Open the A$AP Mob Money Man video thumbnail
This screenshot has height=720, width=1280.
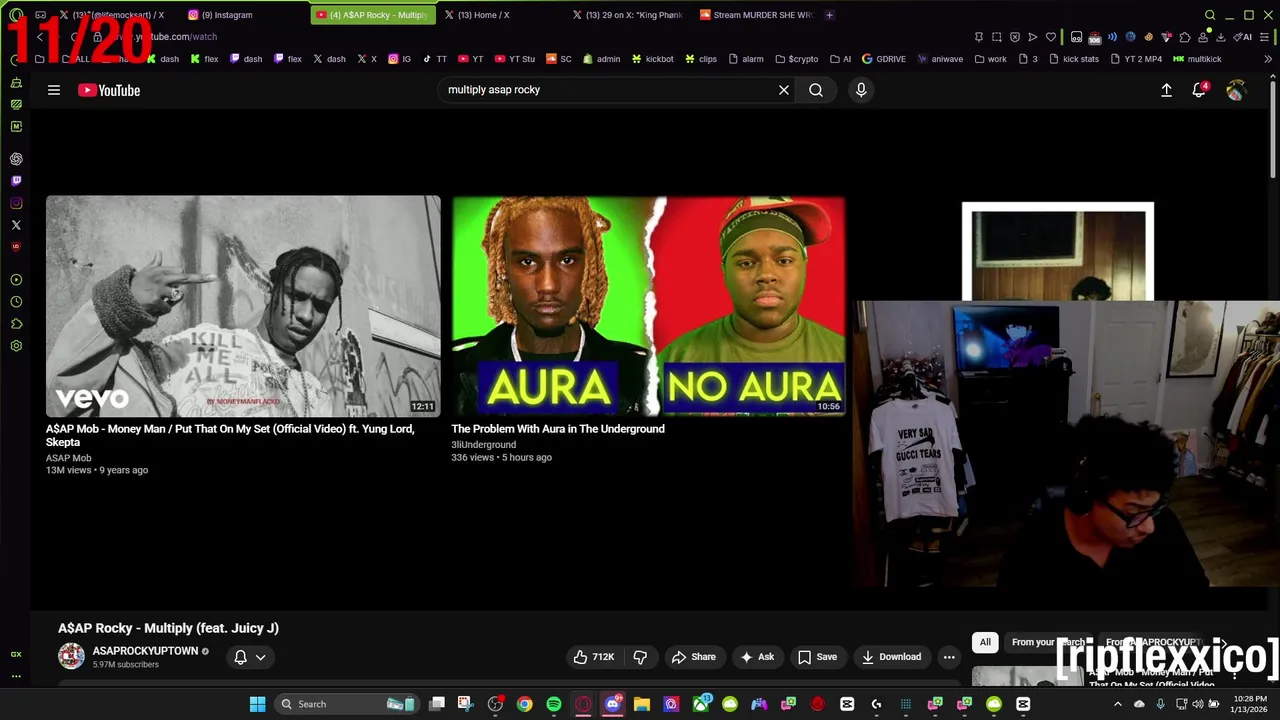click(243, 305)
